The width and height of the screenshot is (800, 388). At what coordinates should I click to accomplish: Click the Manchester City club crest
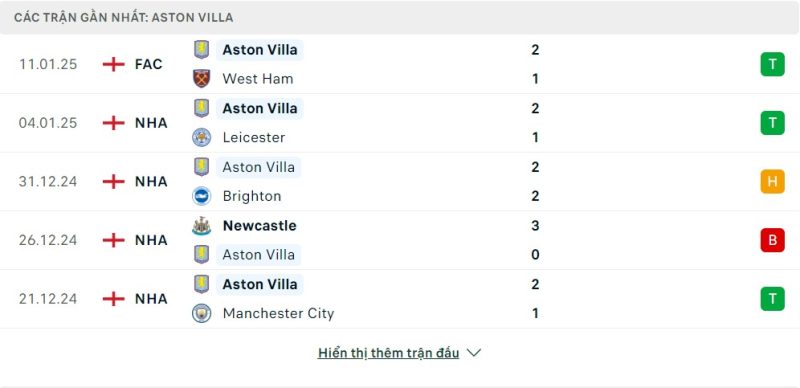point(202,313)
